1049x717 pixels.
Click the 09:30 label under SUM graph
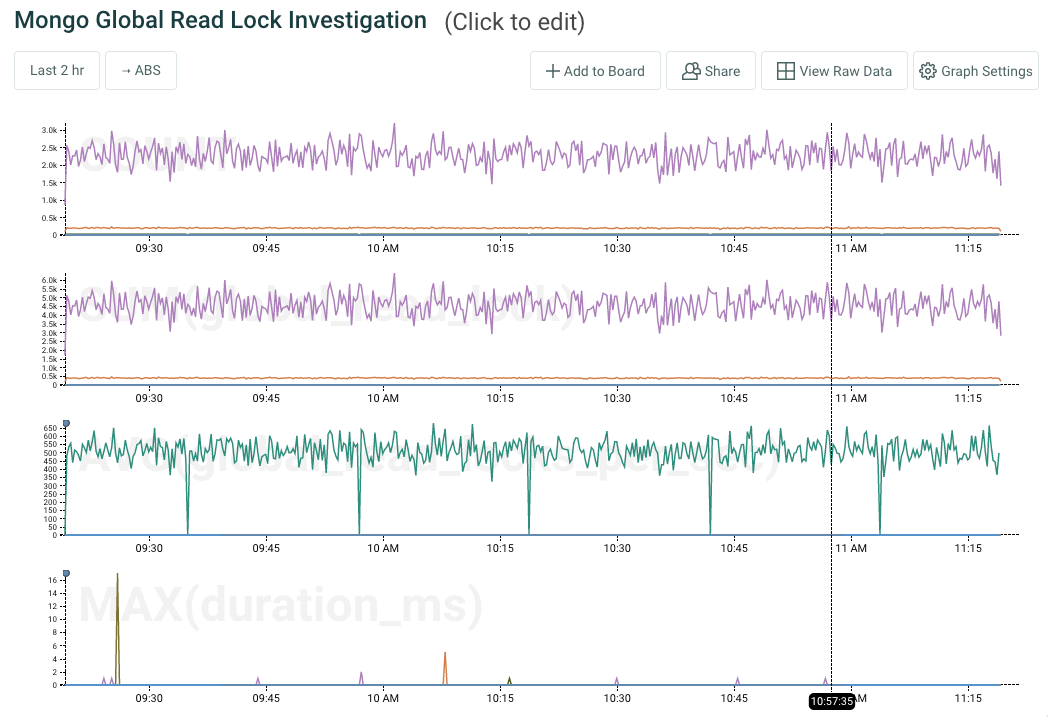coord(149,398)
